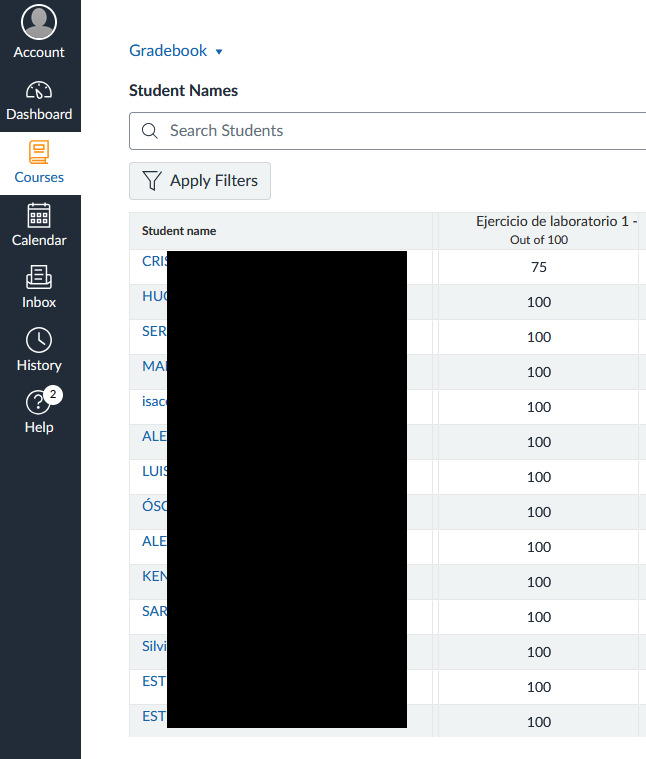Focus the Search Students field
The height and width of the screenshot is (759, 646).
tap(400, 131)
